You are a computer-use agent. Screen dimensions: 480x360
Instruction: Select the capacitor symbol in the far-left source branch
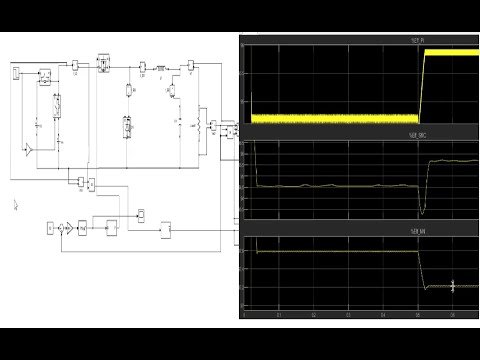pos(37,125)
